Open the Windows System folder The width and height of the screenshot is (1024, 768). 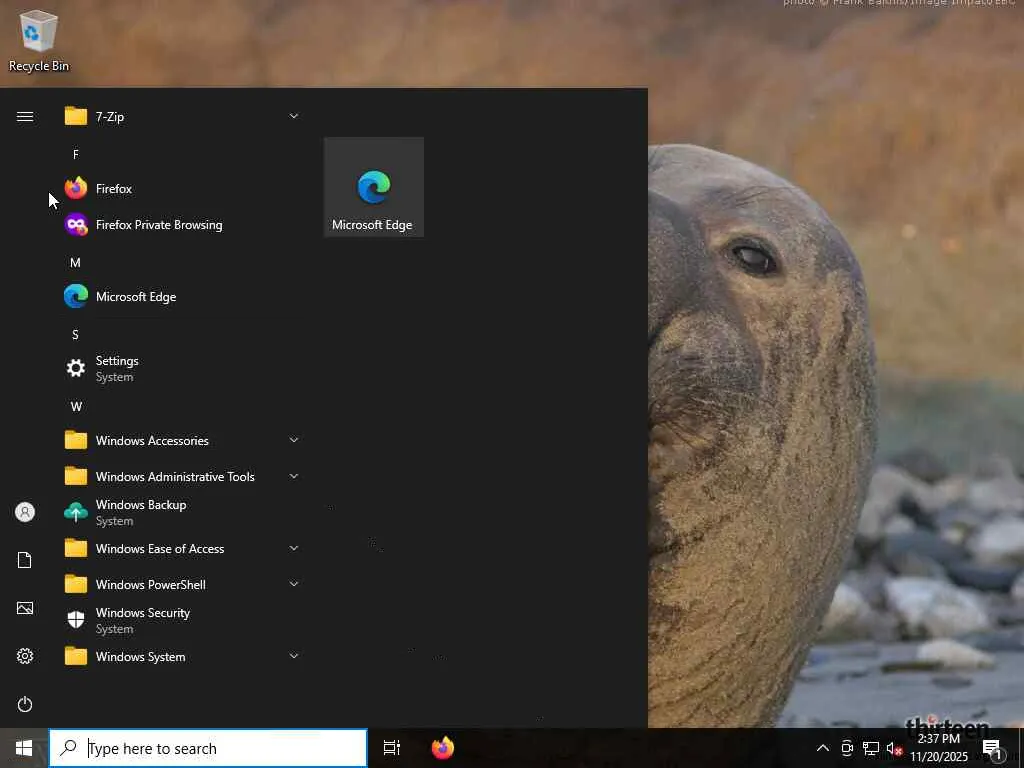click(184, 656)
